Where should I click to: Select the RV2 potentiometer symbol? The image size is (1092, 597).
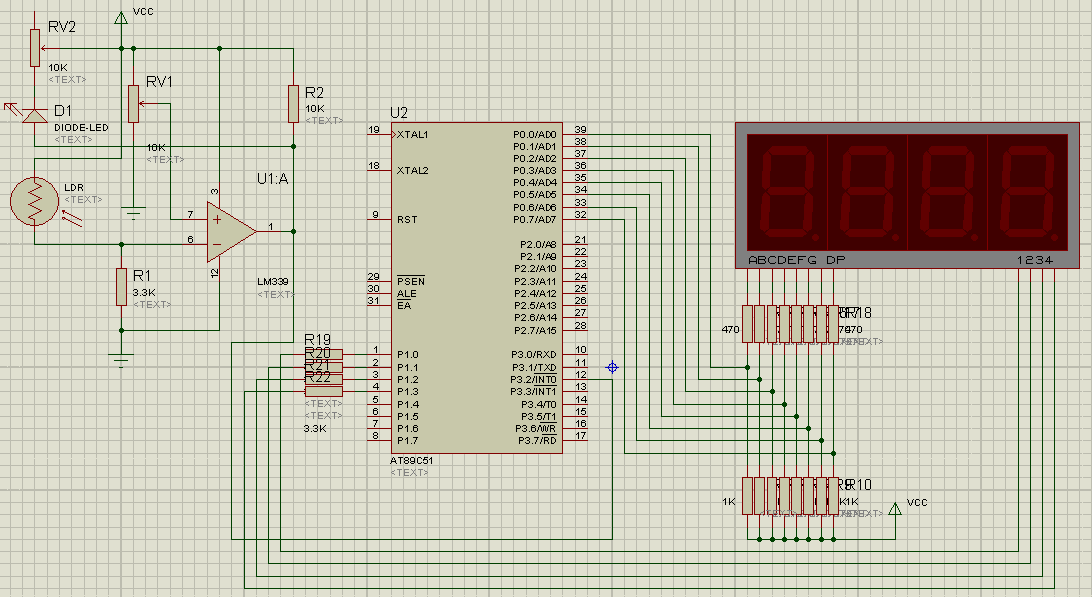tap(35, 48)
